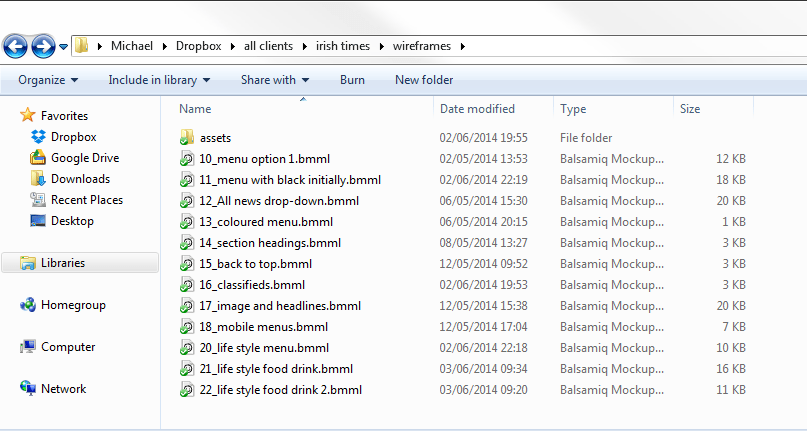
Task: Click file icon of '15_back to top.bmml'
Action: (186, 264)
